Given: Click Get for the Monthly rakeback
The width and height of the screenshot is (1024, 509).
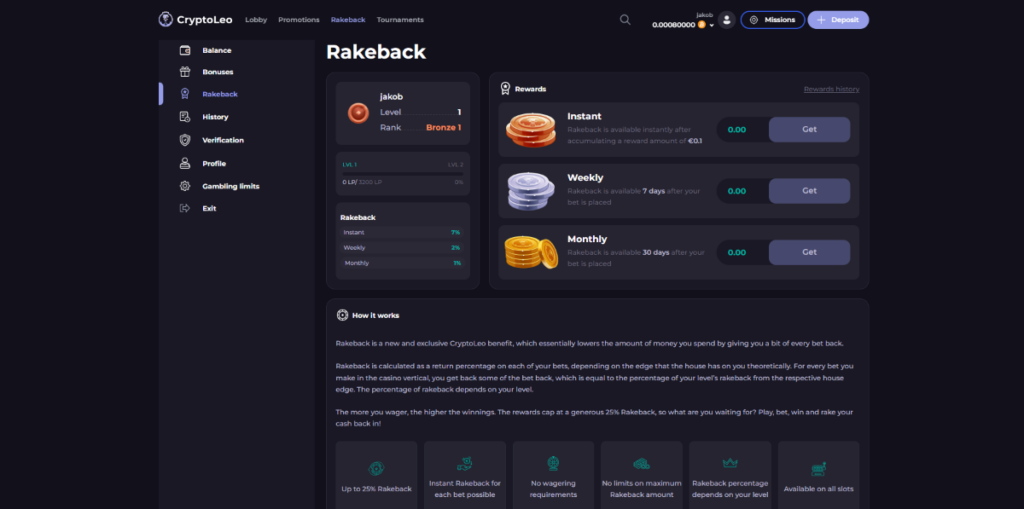Looking at the screenshot, I should (809, 252).
